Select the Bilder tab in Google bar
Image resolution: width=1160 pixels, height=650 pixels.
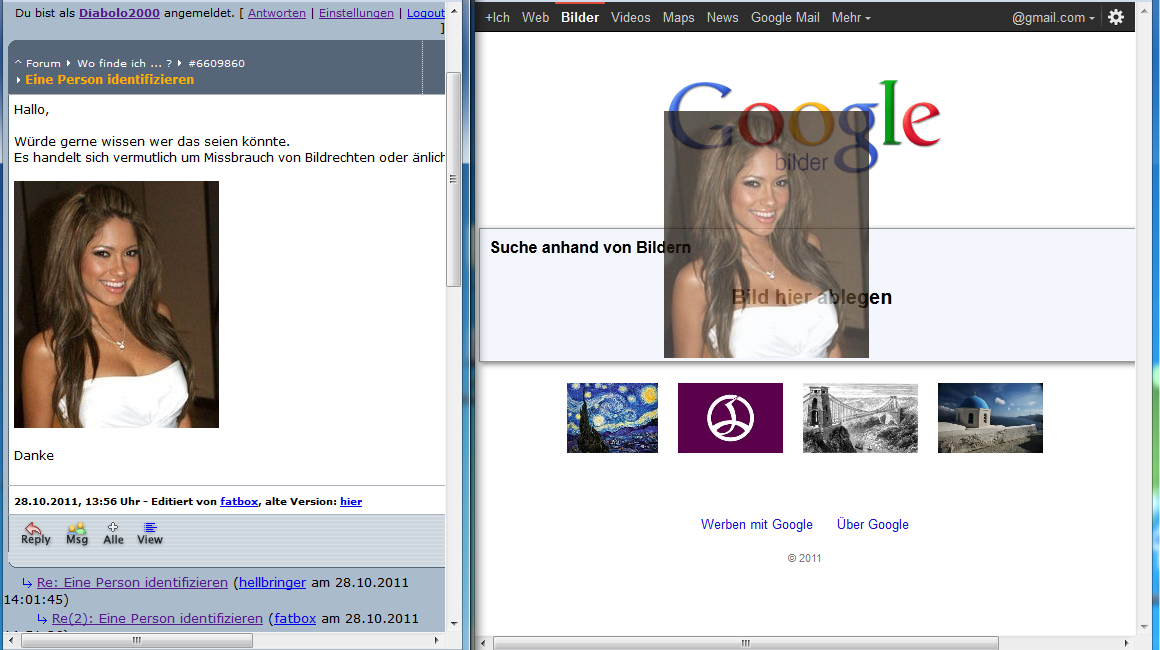[x=580, y=17]
